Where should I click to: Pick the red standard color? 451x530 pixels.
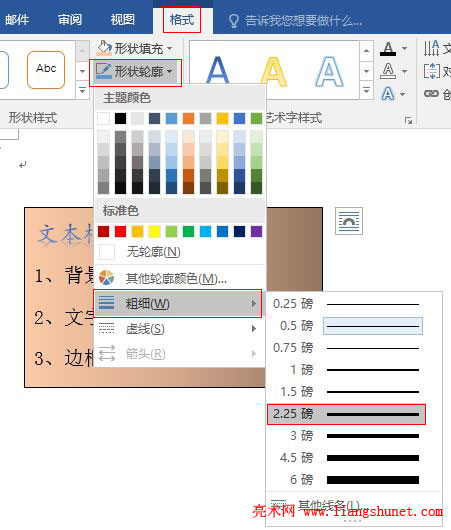120,232
